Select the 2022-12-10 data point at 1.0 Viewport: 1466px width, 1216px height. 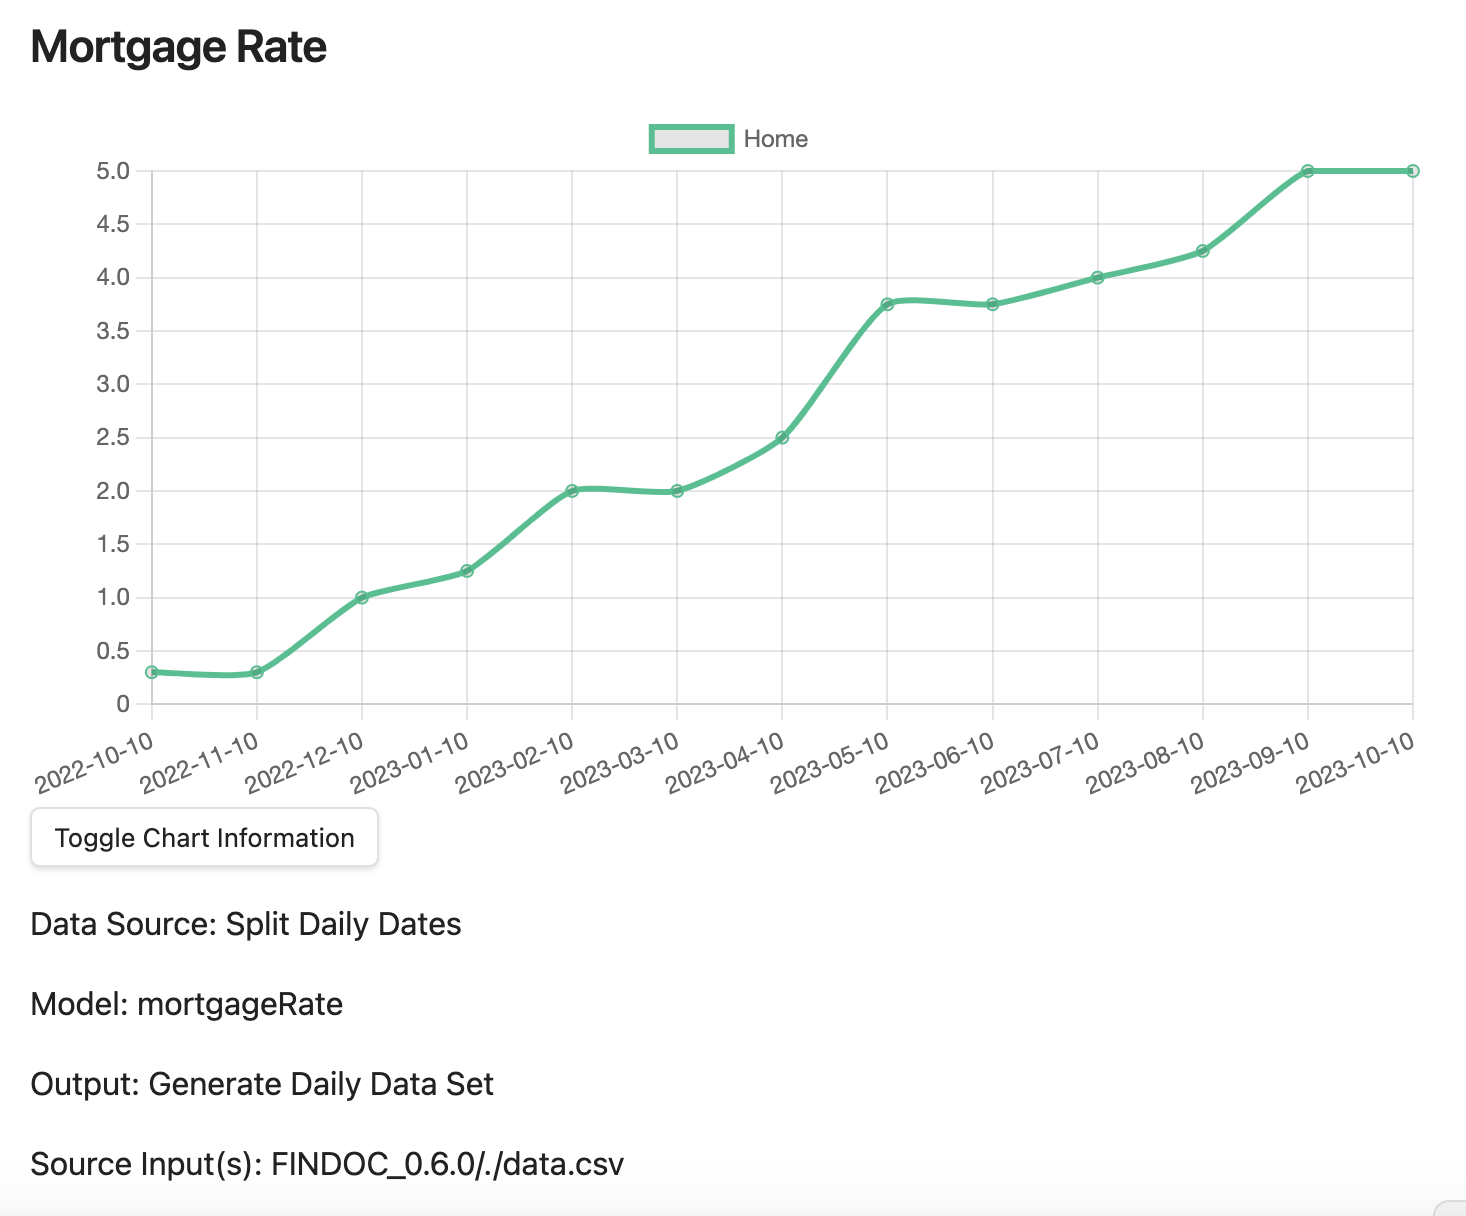pos(362,597)
